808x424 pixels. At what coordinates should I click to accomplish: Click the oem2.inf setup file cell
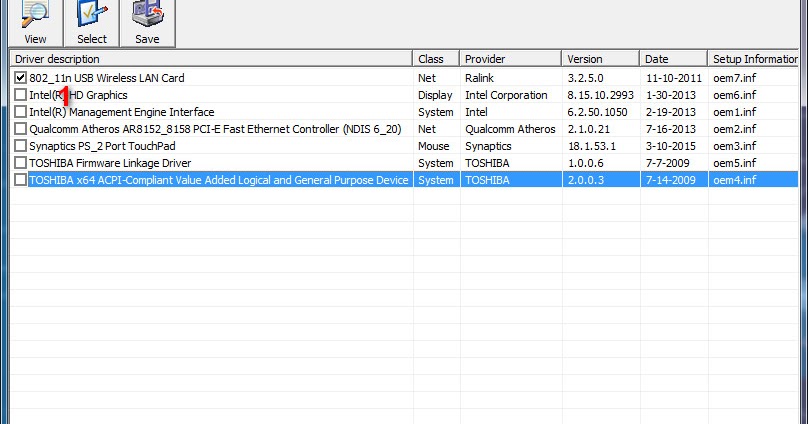735,129
